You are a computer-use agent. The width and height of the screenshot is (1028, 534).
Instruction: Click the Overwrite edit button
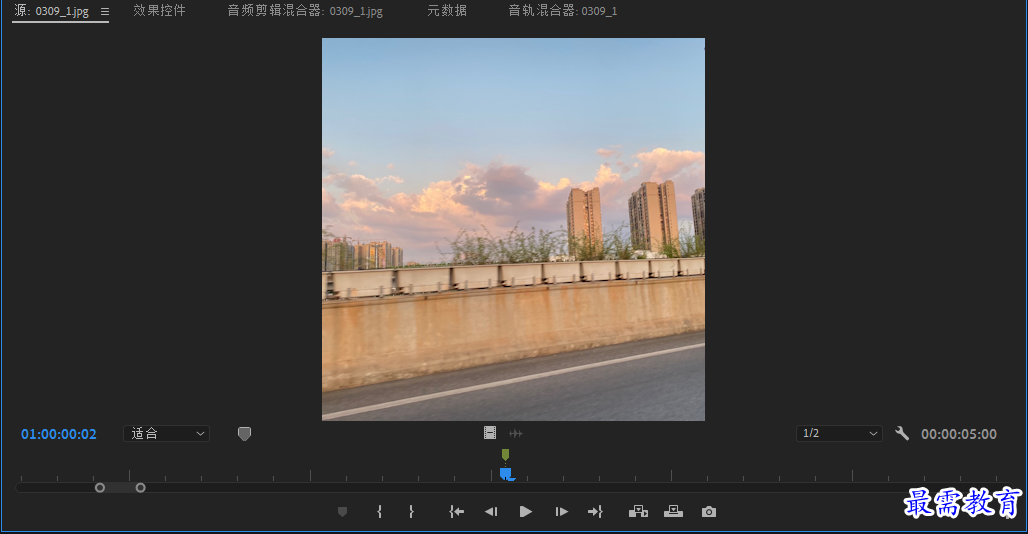[x=673, y=512]
